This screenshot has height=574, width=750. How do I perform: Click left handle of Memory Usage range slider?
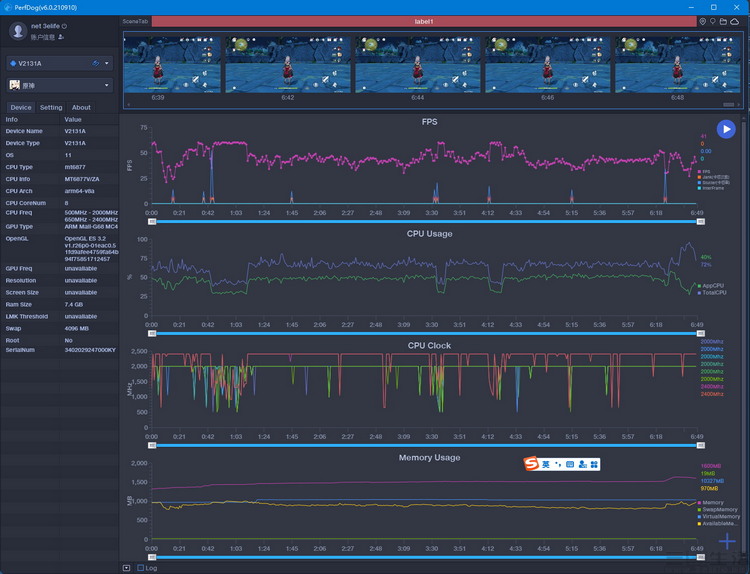pos(152,557)
